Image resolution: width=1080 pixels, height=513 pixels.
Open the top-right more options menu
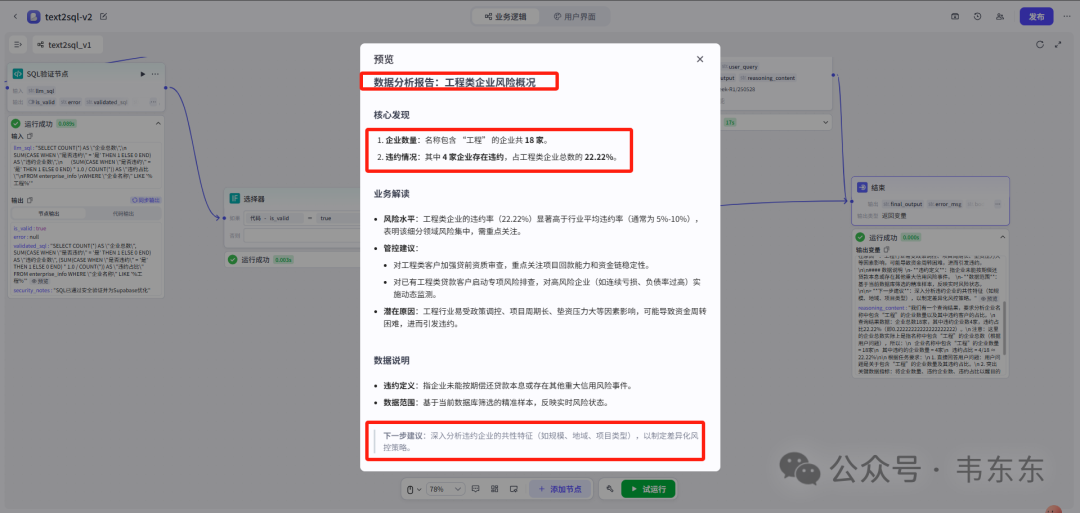pos(1066,17)
